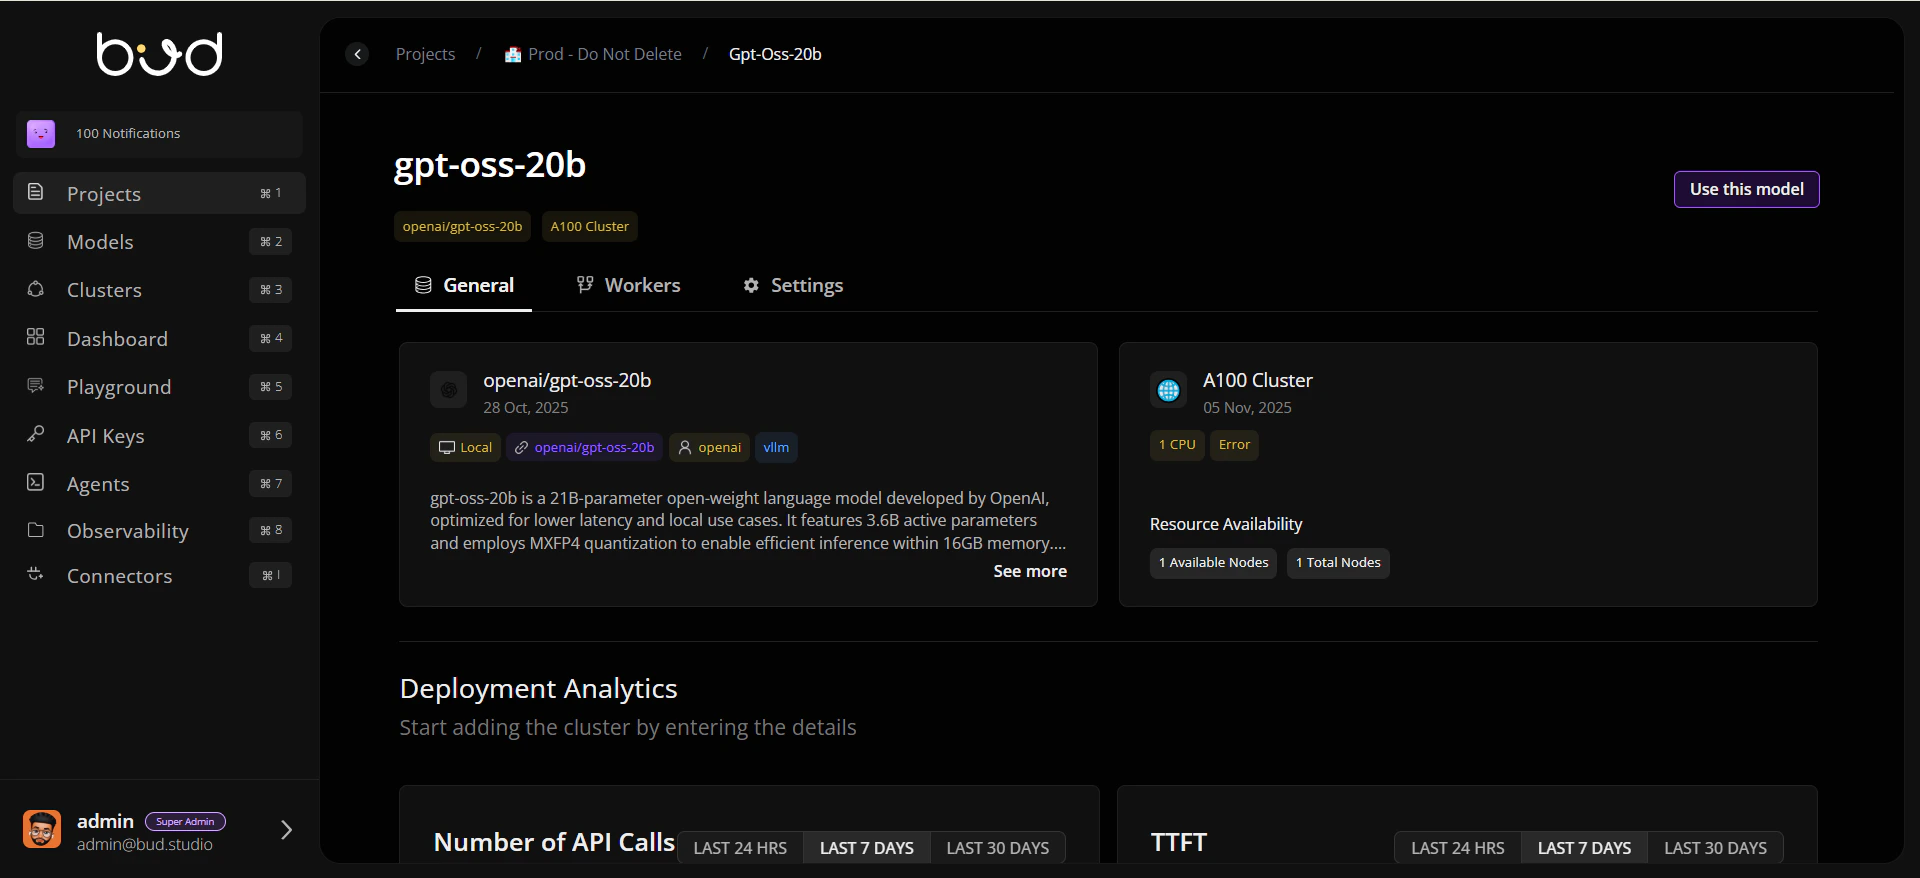Navigate to Projects breadcrumb
This screenshot has width=1920, height=878.
(425, 54)
